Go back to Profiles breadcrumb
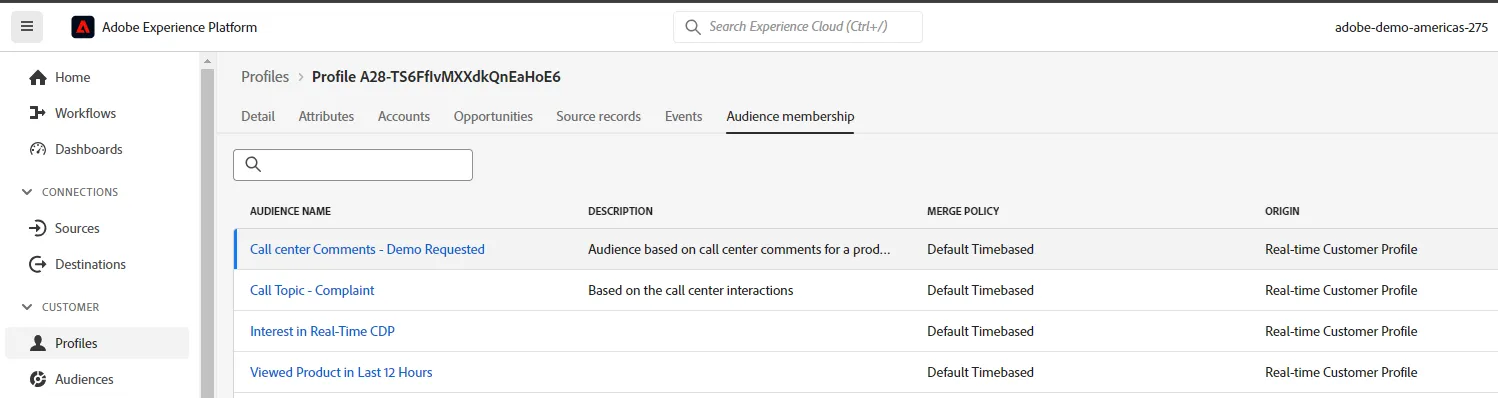The height and width of the screenshot is (398, 1498). 265,77
